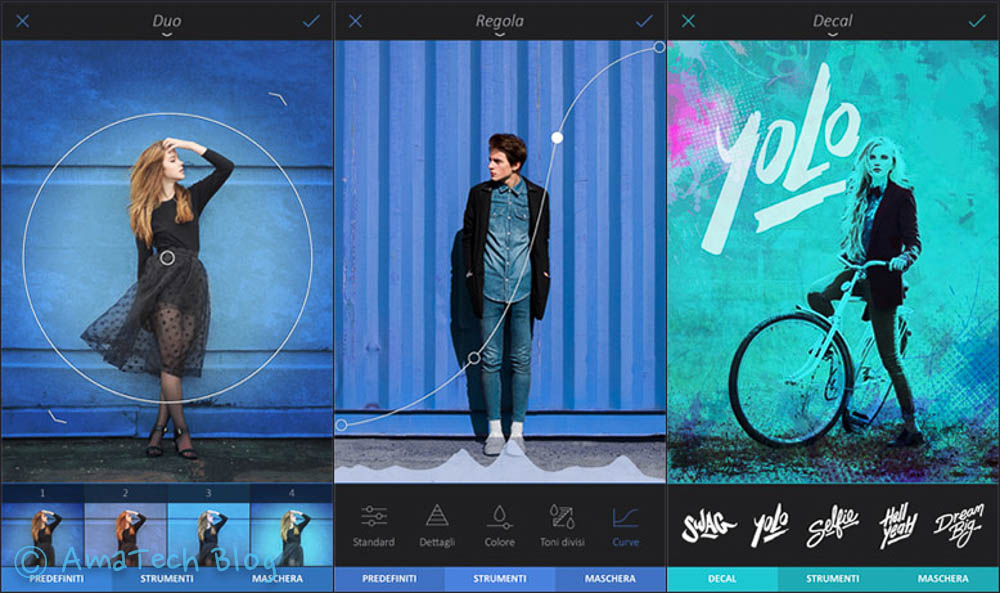Discard the Decal edit with the X

688,21
